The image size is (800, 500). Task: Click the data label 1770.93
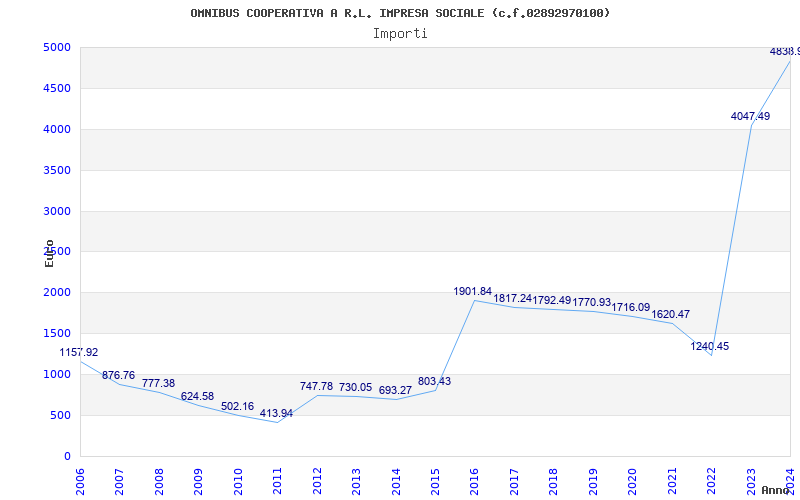click(x=591, y=303)
